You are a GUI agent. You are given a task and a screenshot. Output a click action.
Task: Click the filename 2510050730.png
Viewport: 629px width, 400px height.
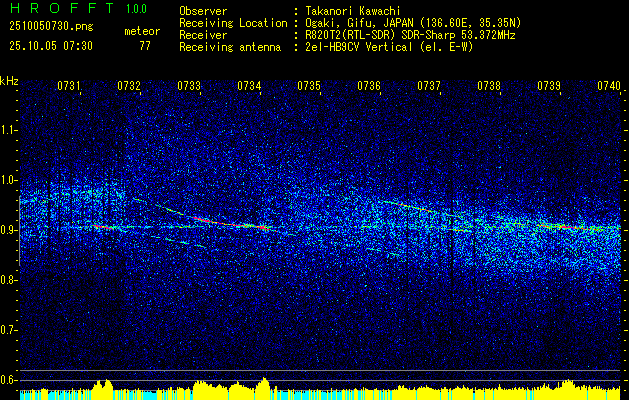pos(51,26)
